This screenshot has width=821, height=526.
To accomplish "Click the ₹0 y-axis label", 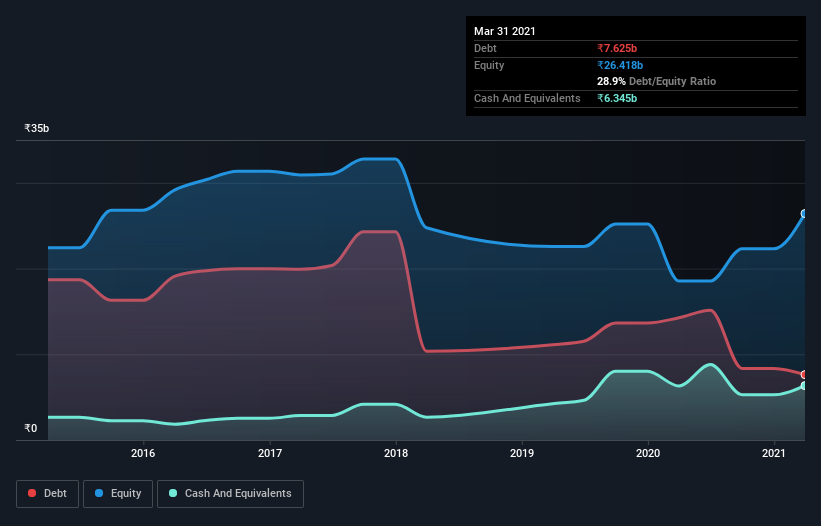I will click(x=31, y=428).
